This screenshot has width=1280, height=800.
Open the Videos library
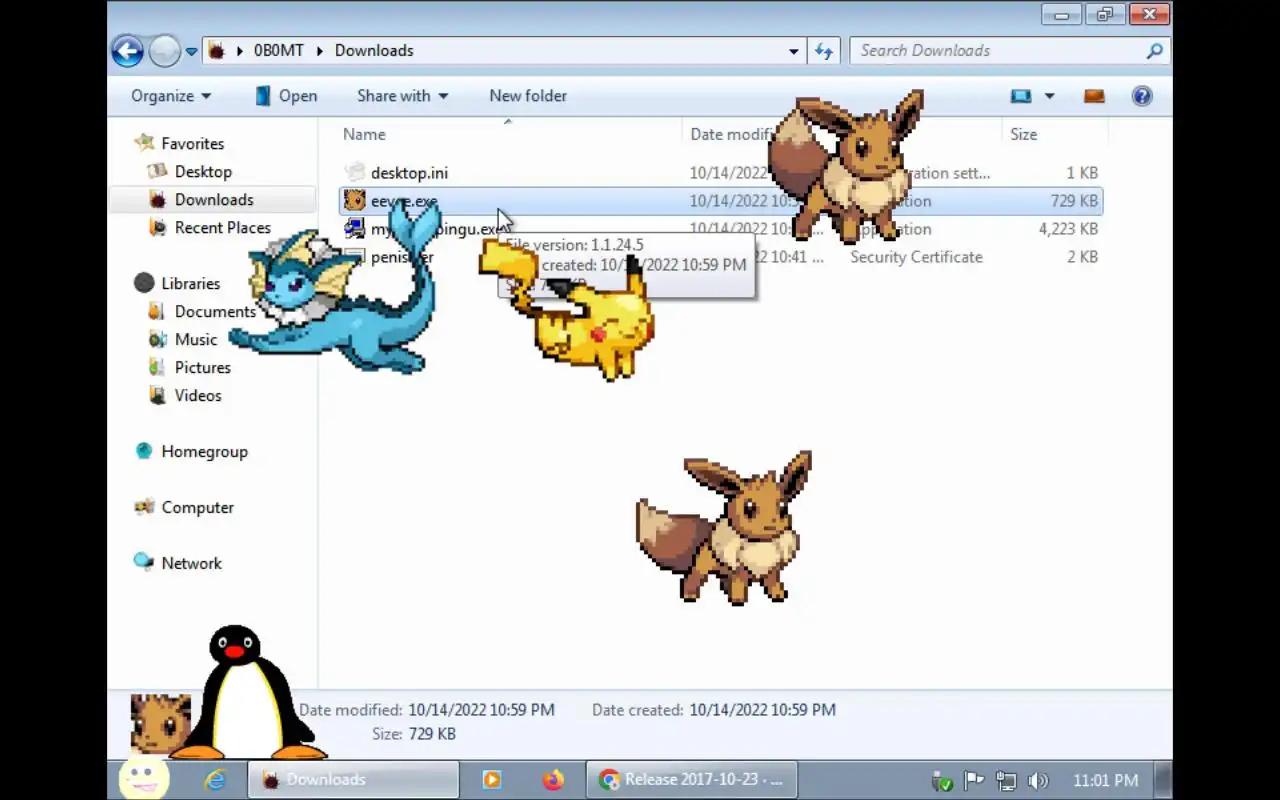pyautogui.click(x=198, y=396)
